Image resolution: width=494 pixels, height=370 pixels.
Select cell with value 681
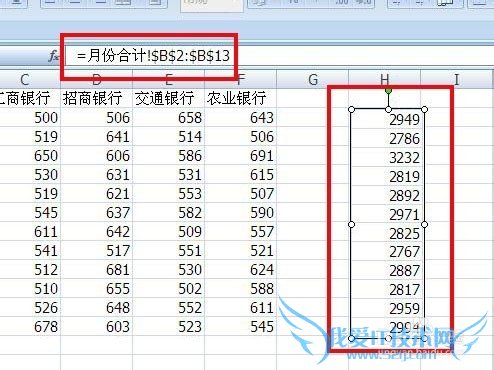(97, 269)
